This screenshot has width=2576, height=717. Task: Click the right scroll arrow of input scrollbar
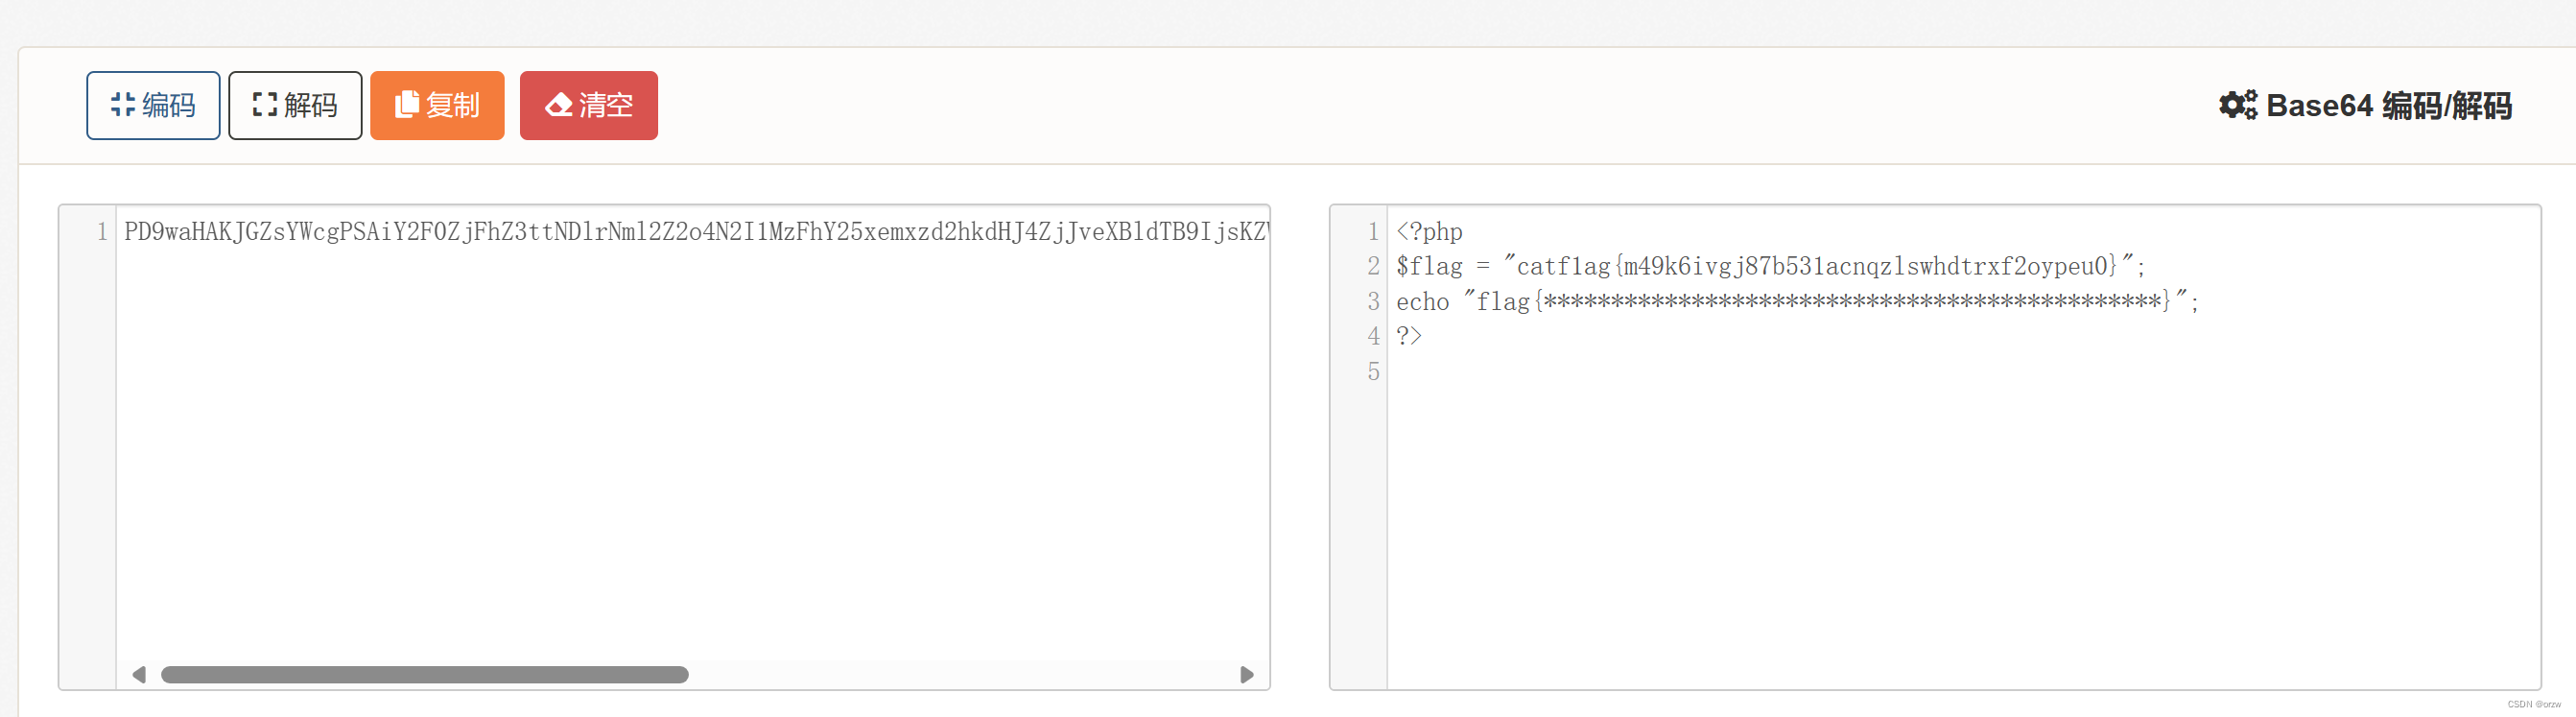tap(1247, 675)
